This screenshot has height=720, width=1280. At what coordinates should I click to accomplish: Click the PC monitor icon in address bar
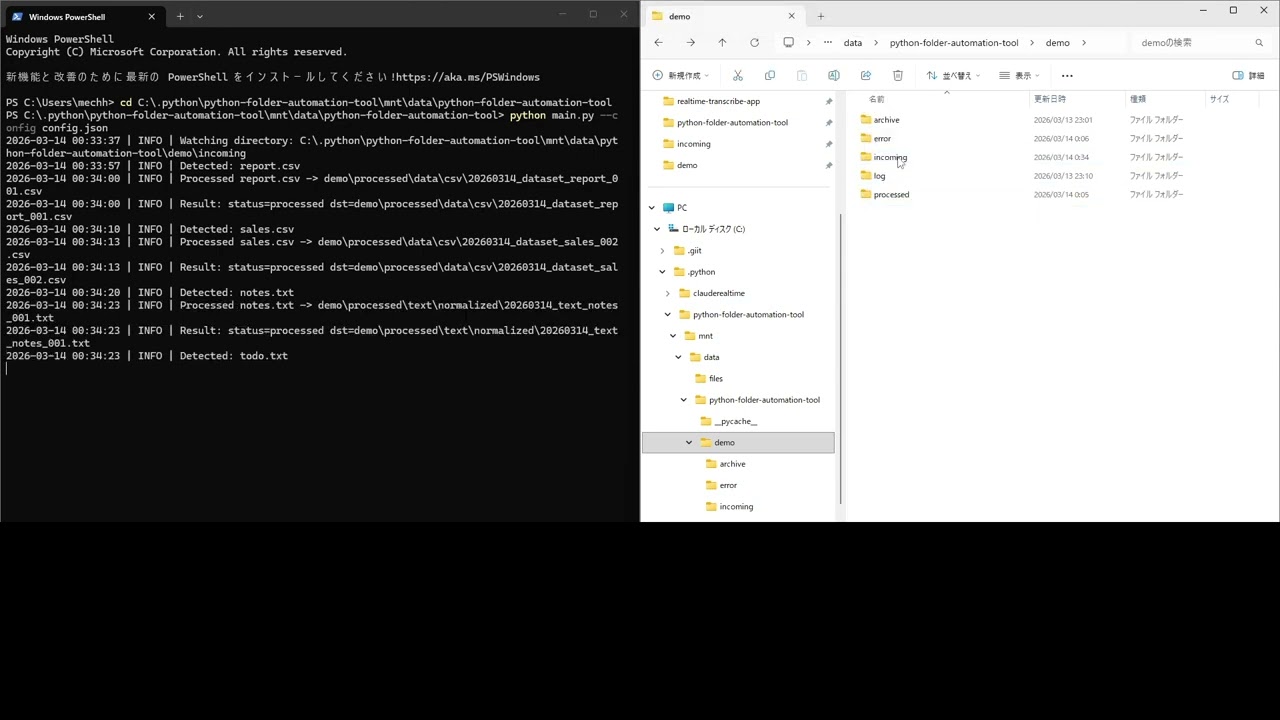[788, 43]
